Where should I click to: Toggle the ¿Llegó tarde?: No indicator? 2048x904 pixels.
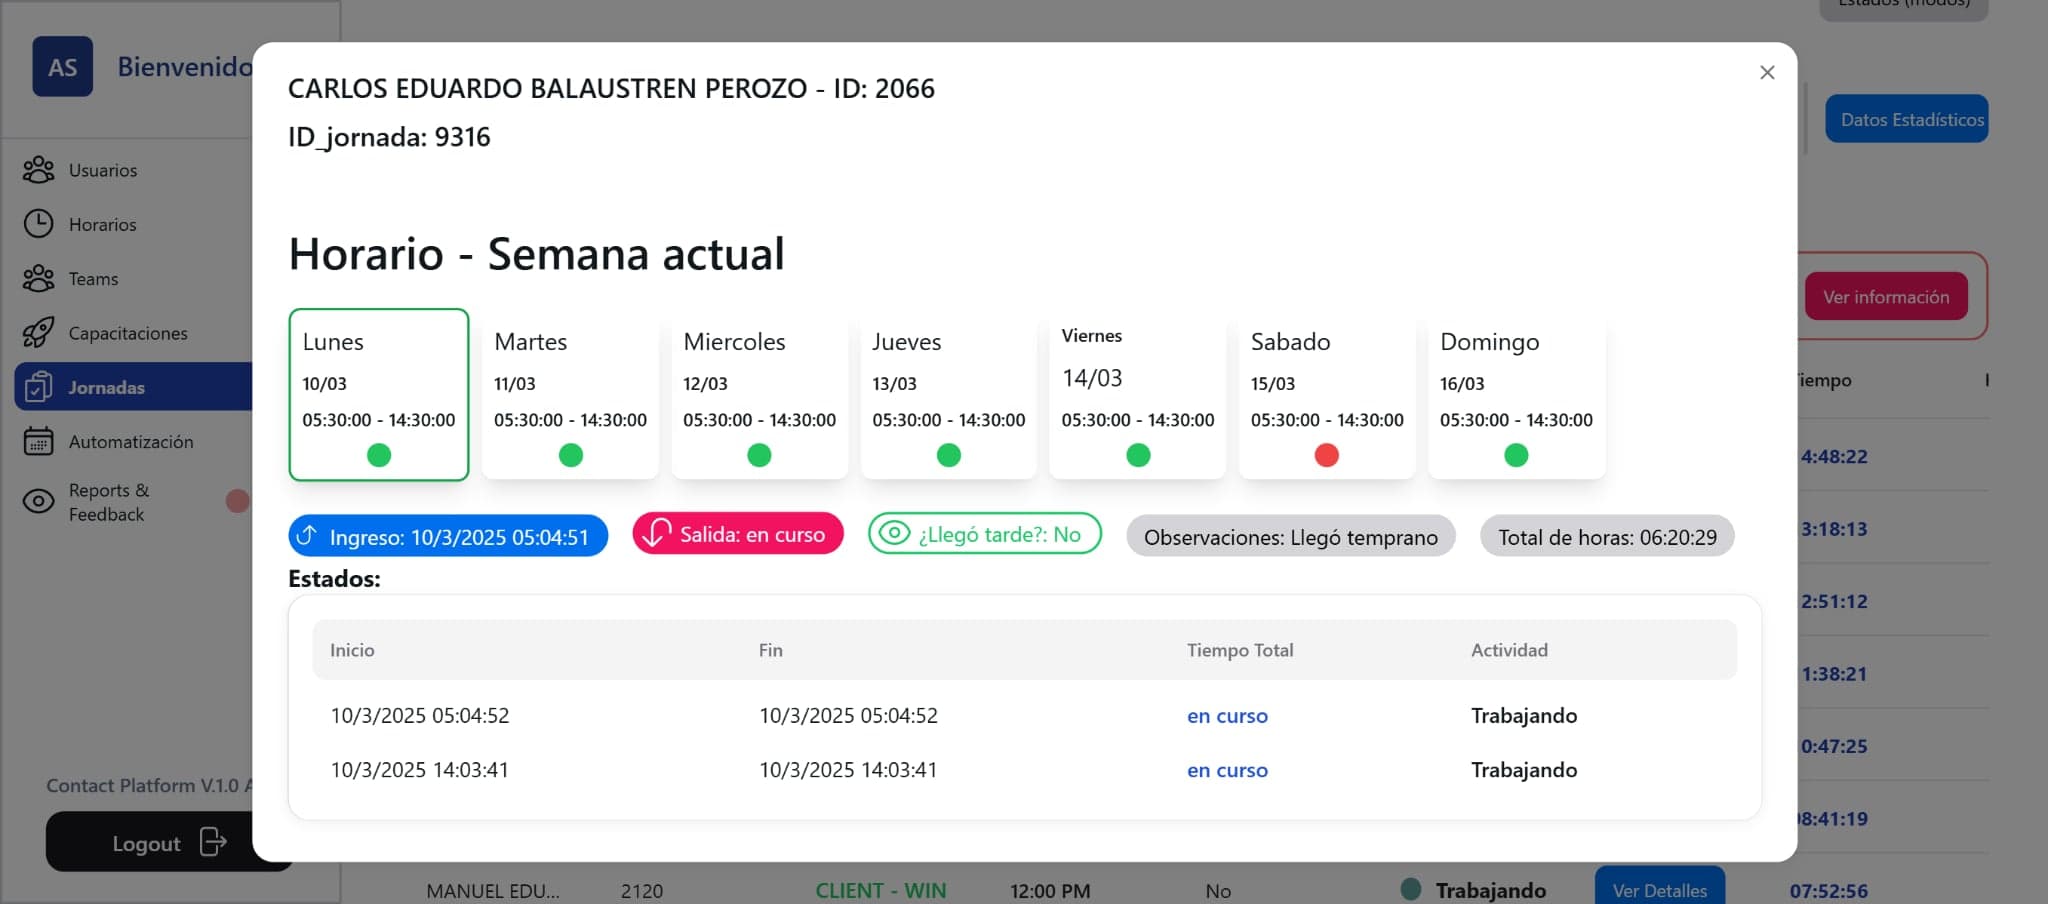click(x=984, y=535)
